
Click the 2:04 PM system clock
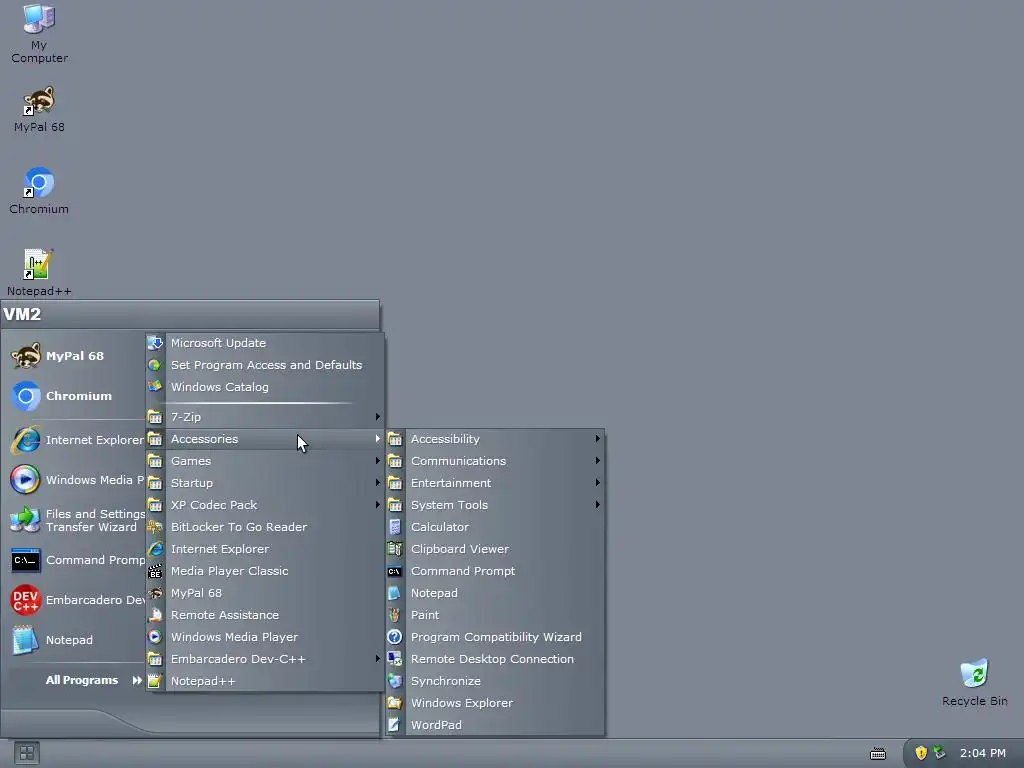[x=982, y=753]
